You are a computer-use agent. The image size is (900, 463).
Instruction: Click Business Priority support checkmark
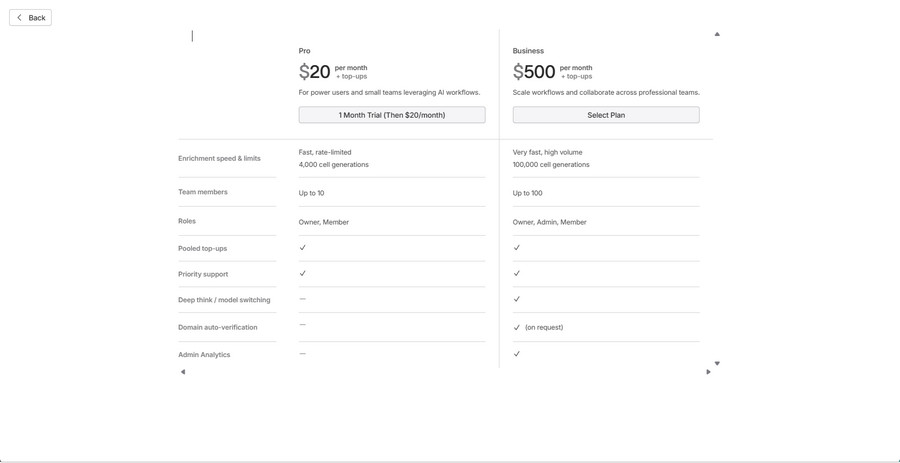[x=516, y=273]
